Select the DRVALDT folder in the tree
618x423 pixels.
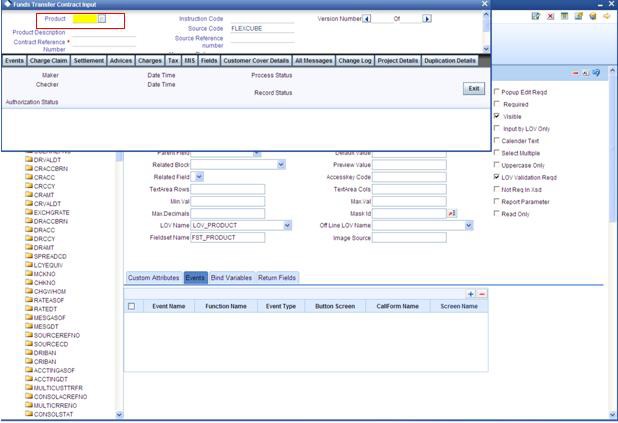[43, 160]
